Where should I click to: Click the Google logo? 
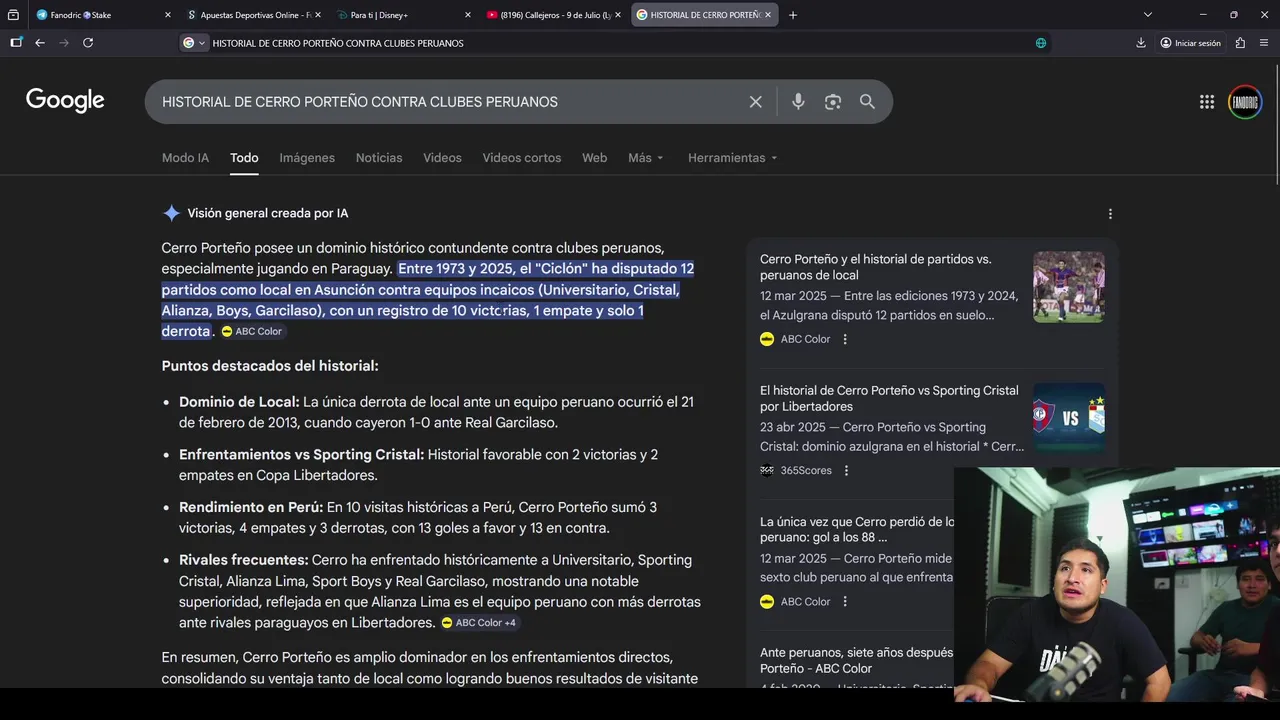tap(65, 101)
